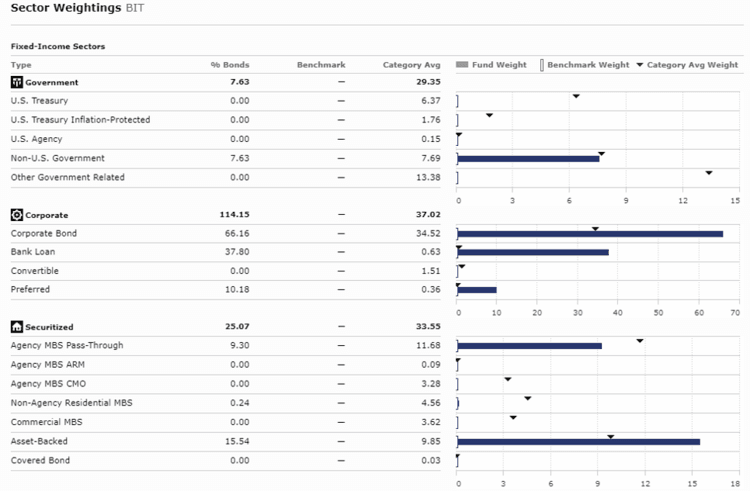Image resolution: width=750 pixels, height=491 pixels.
Task: Click the category average marker for Other Government Related
Action: pyautogui.click(x=709, y=173)
